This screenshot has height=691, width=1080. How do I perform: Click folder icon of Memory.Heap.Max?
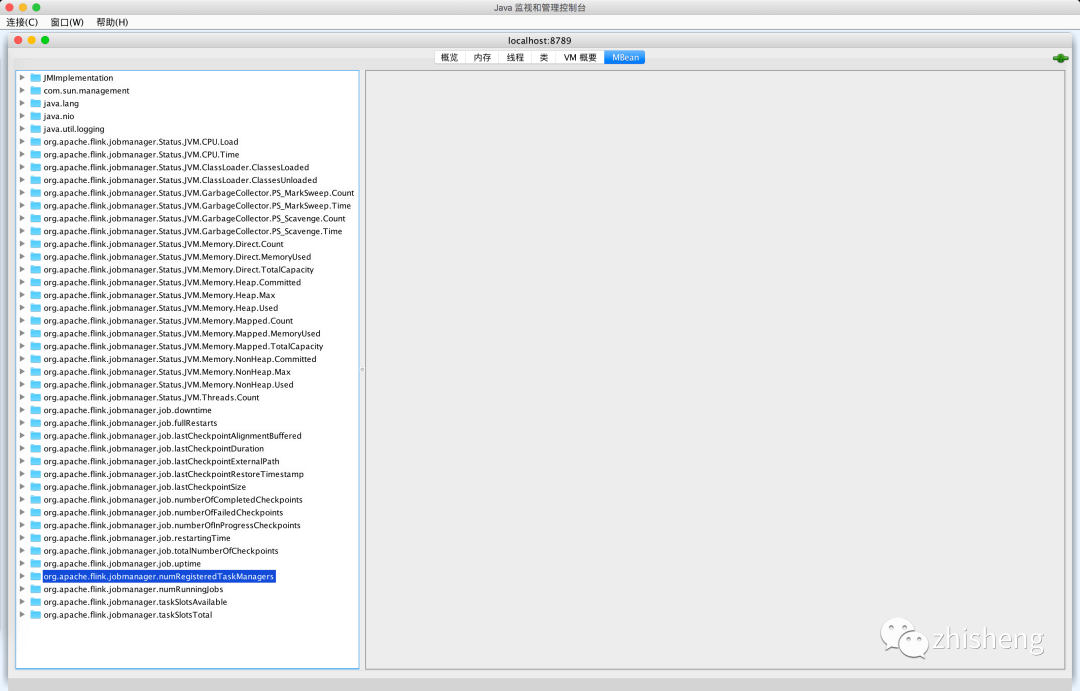[x=36, y=295]
